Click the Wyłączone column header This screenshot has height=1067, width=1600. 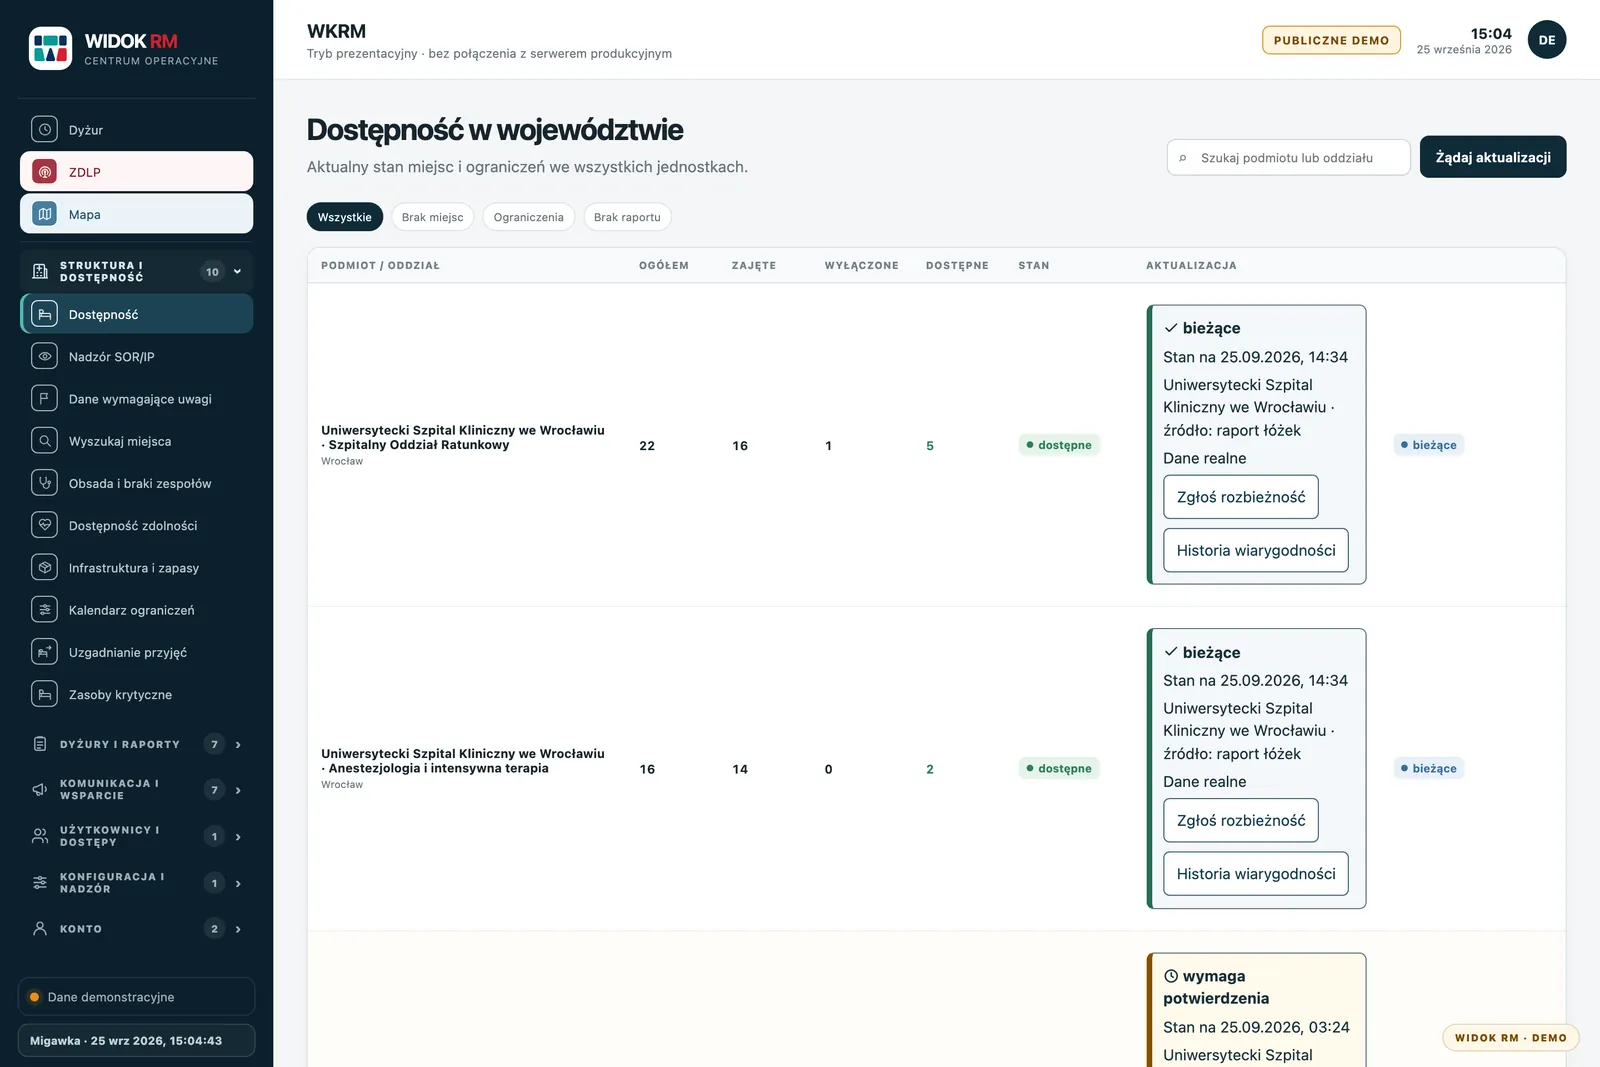click(861, 266)
